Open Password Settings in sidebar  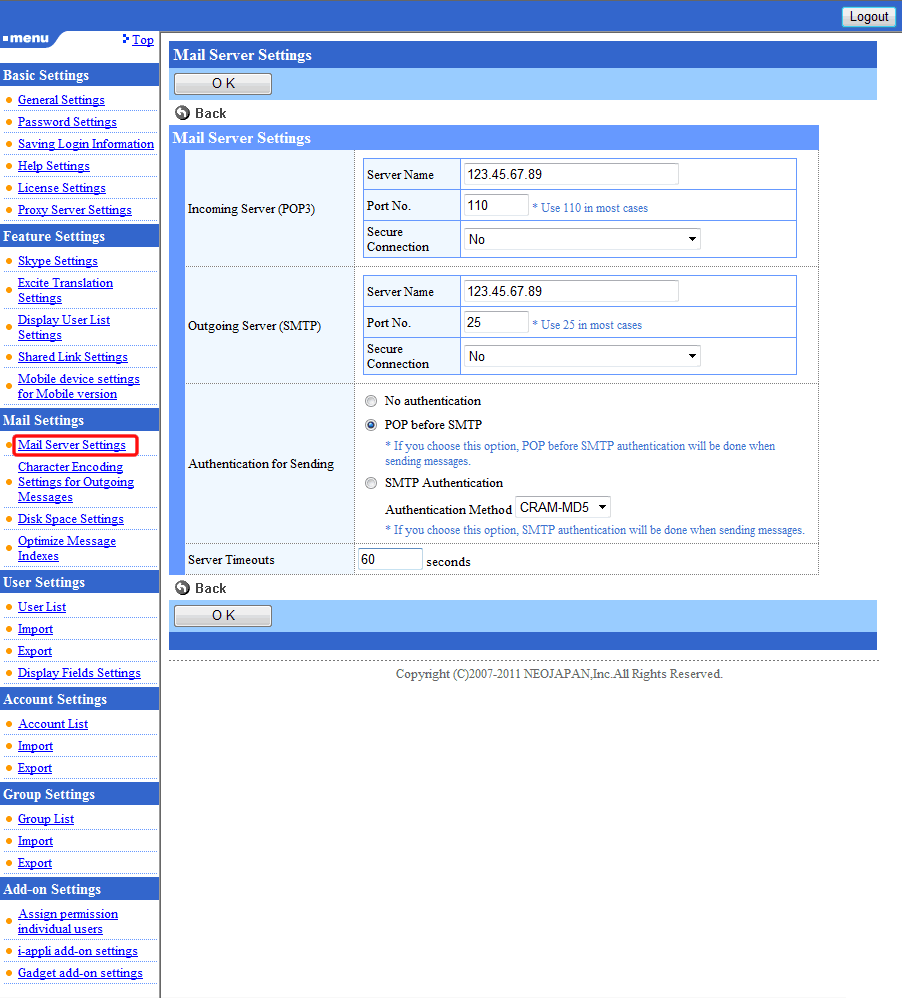click(67, 122)
